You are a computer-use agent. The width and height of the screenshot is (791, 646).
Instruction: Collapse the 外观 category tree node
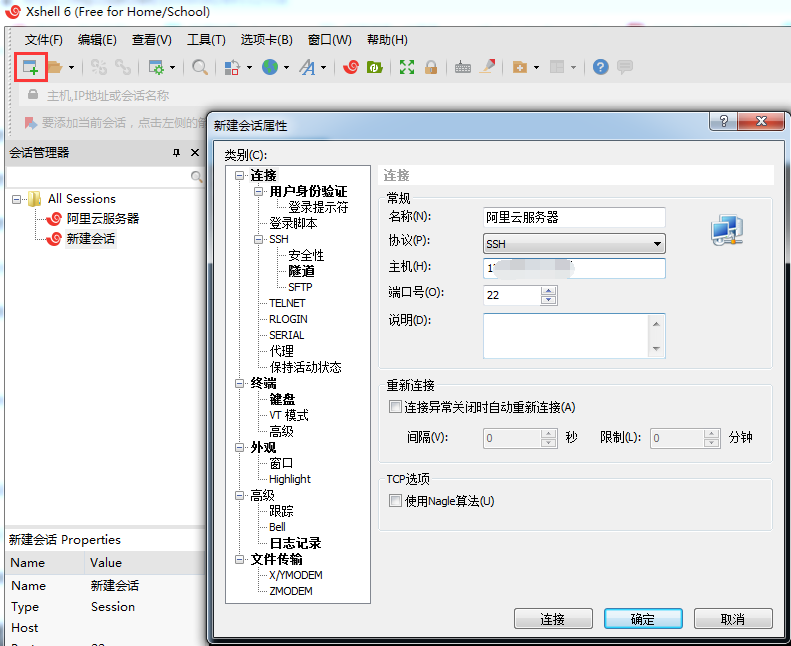tap(240, 447)
